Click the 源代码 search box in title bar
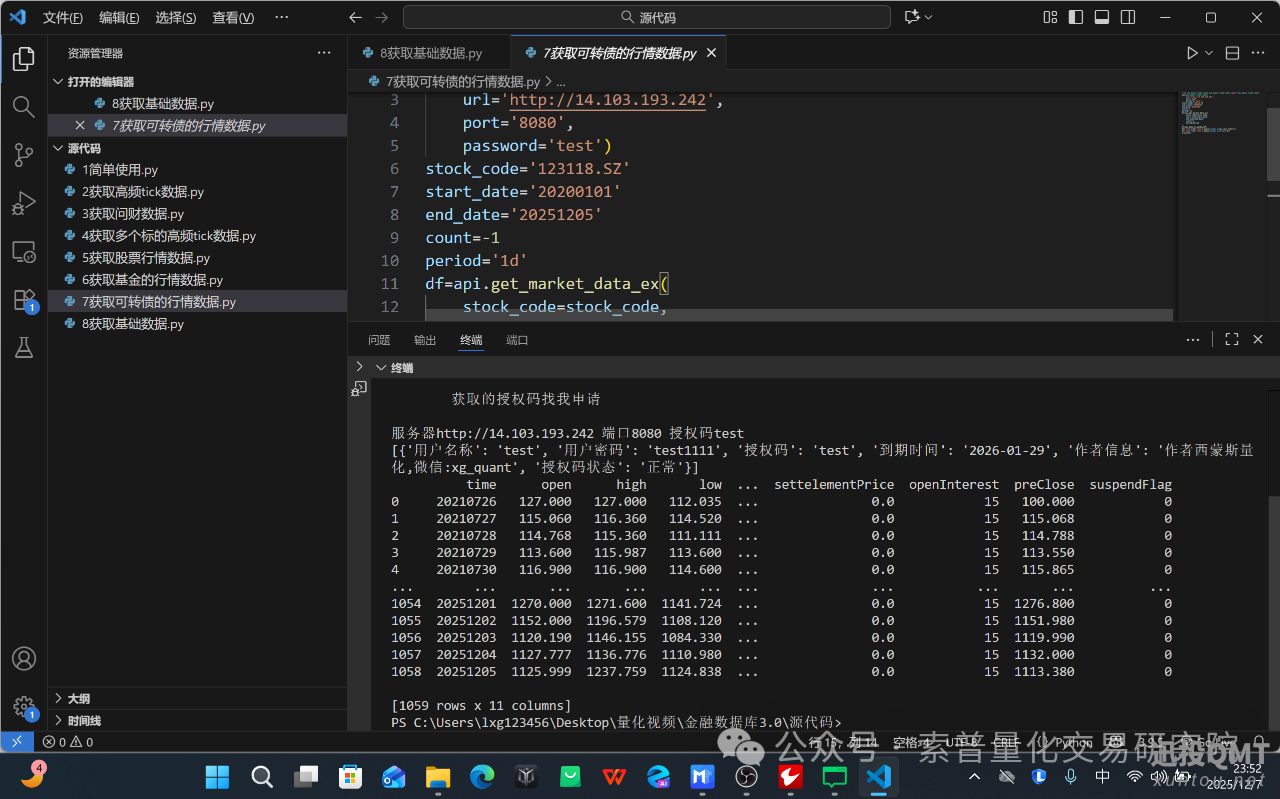 [x=646, y=17]
